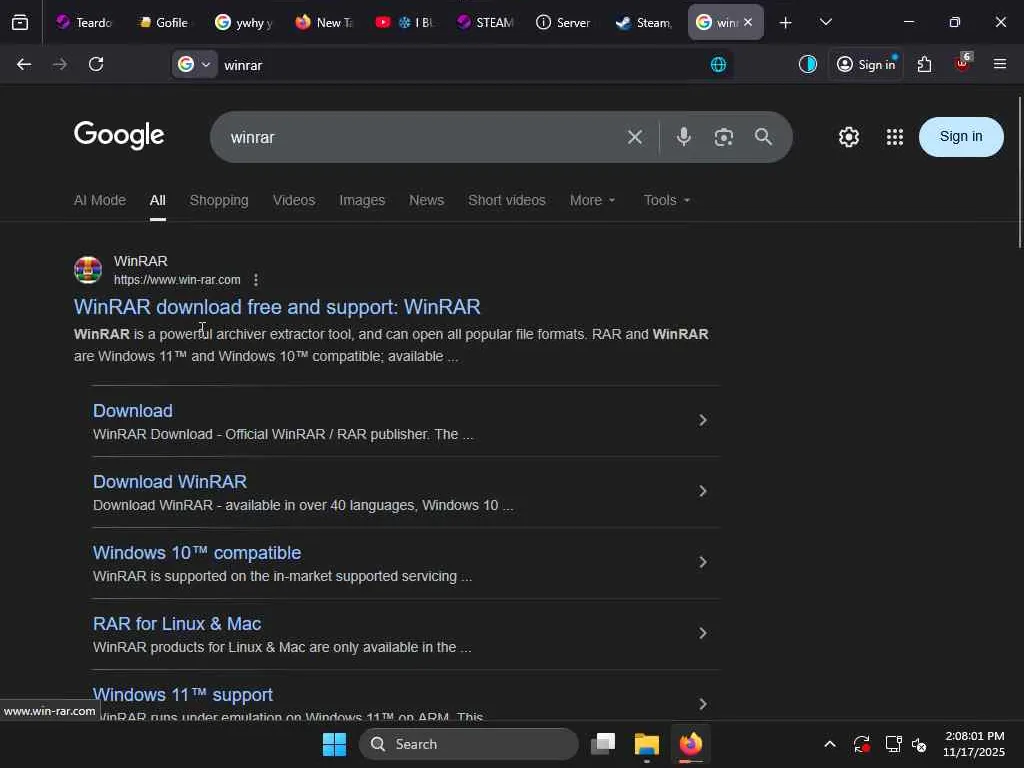Open the Windows 11 support sitelink
The image size is (1024, 768).
point(183,695)
